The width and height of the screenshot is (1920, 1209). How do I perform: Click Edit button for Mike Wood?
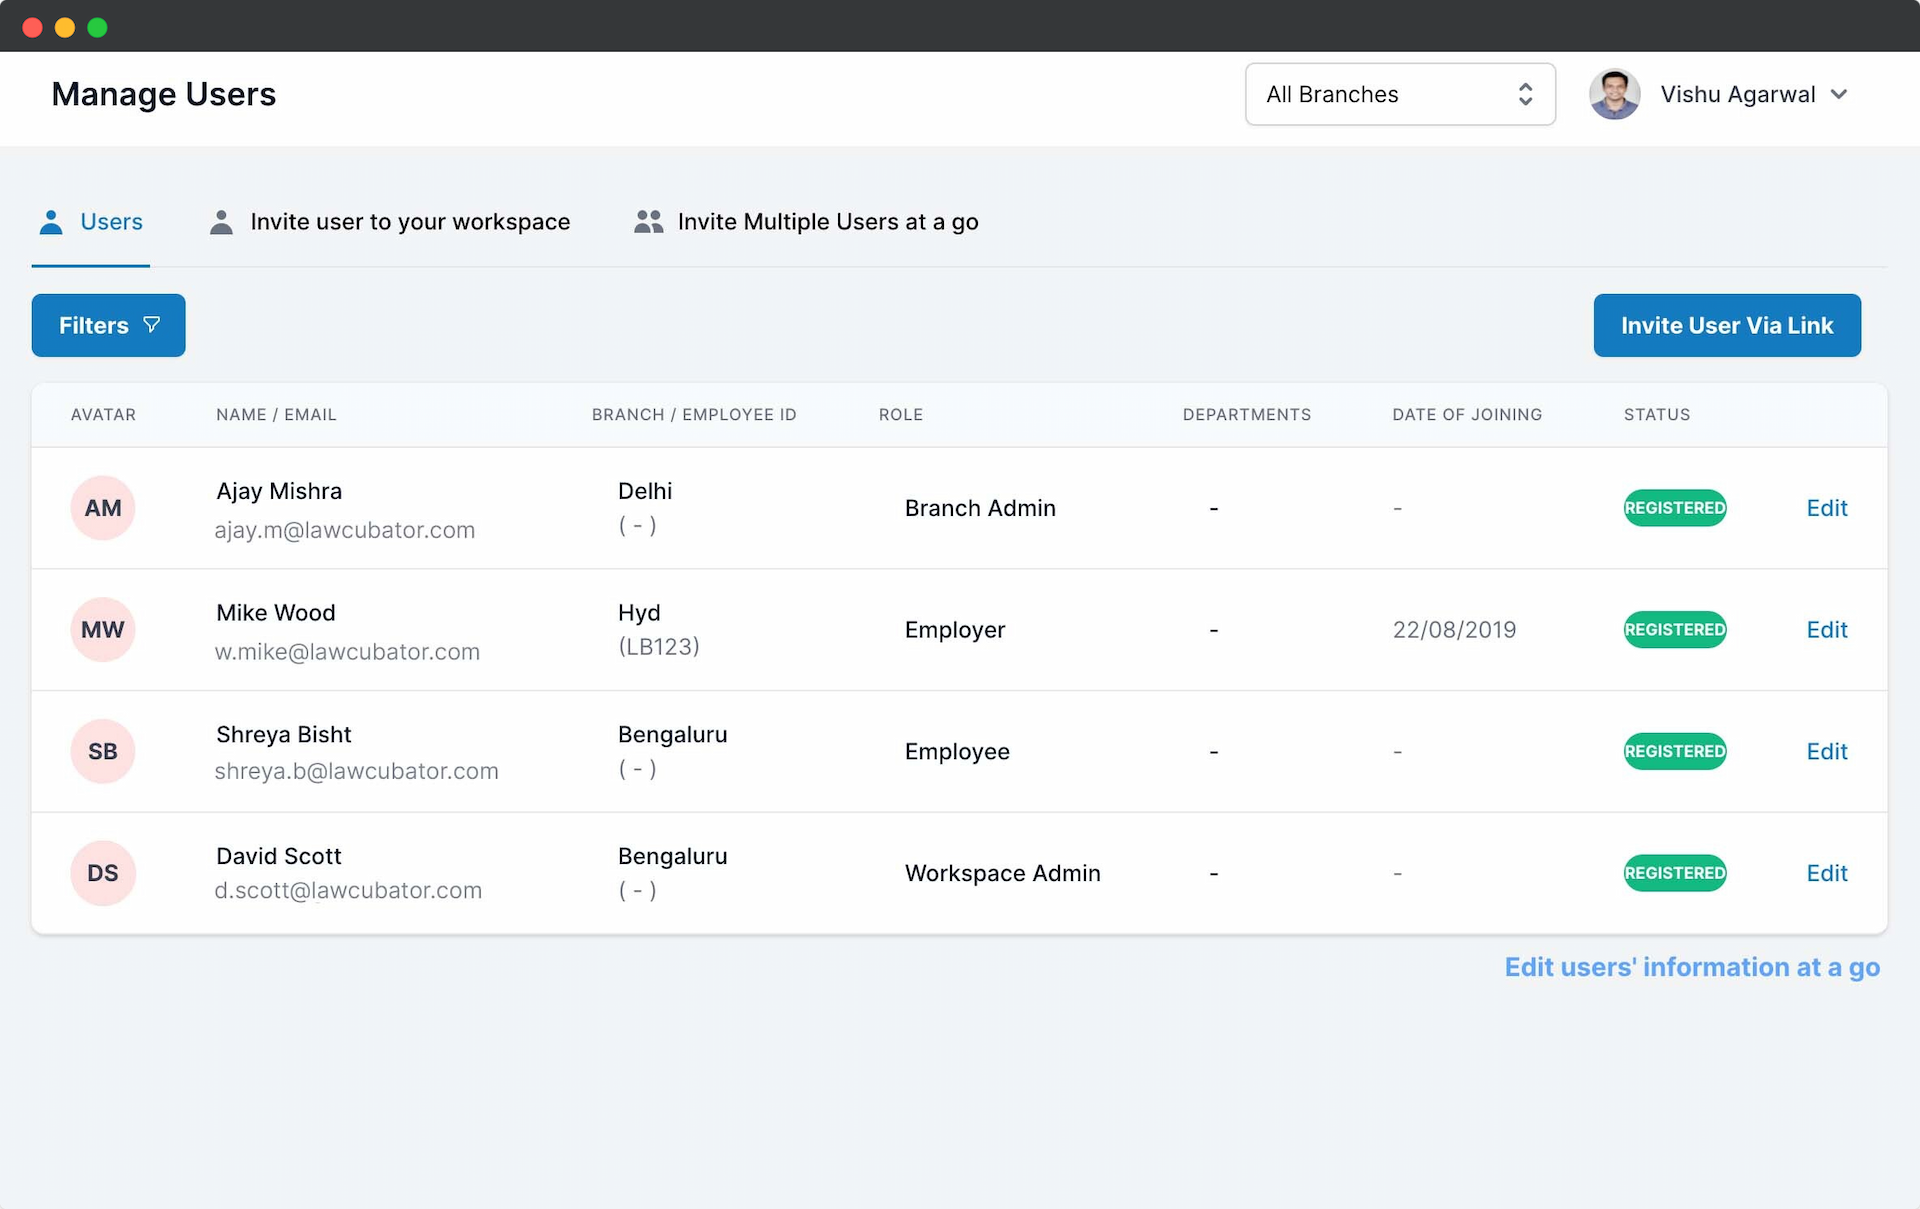1827,630
